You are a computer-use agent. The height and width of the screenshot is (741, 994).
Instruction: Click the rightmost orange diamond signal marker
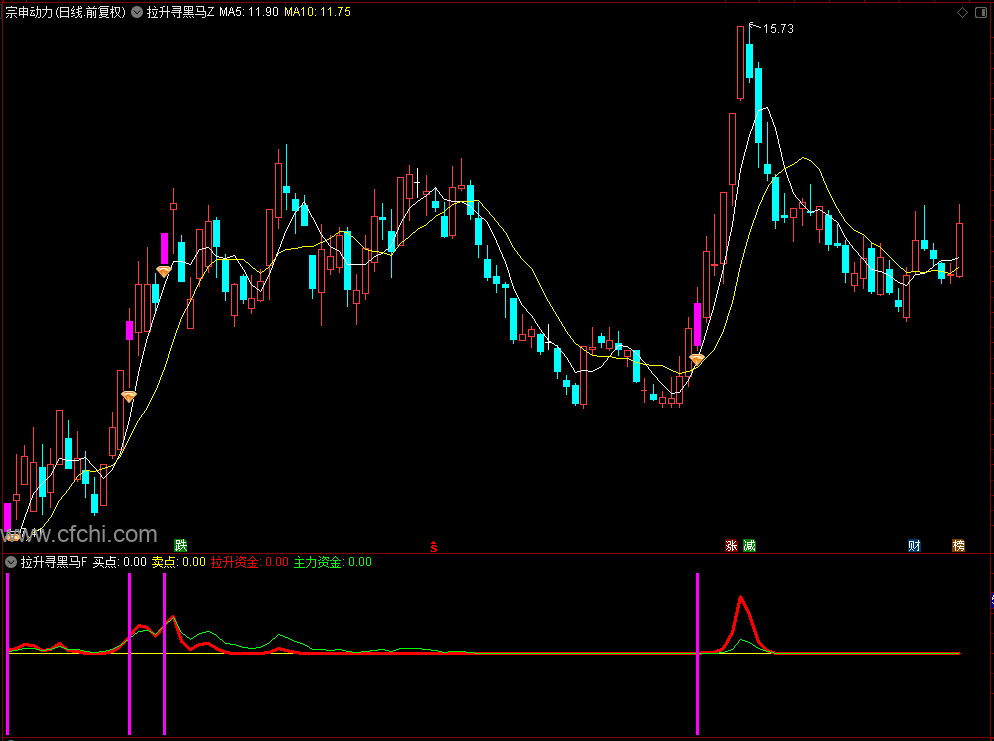pos(697,360)
